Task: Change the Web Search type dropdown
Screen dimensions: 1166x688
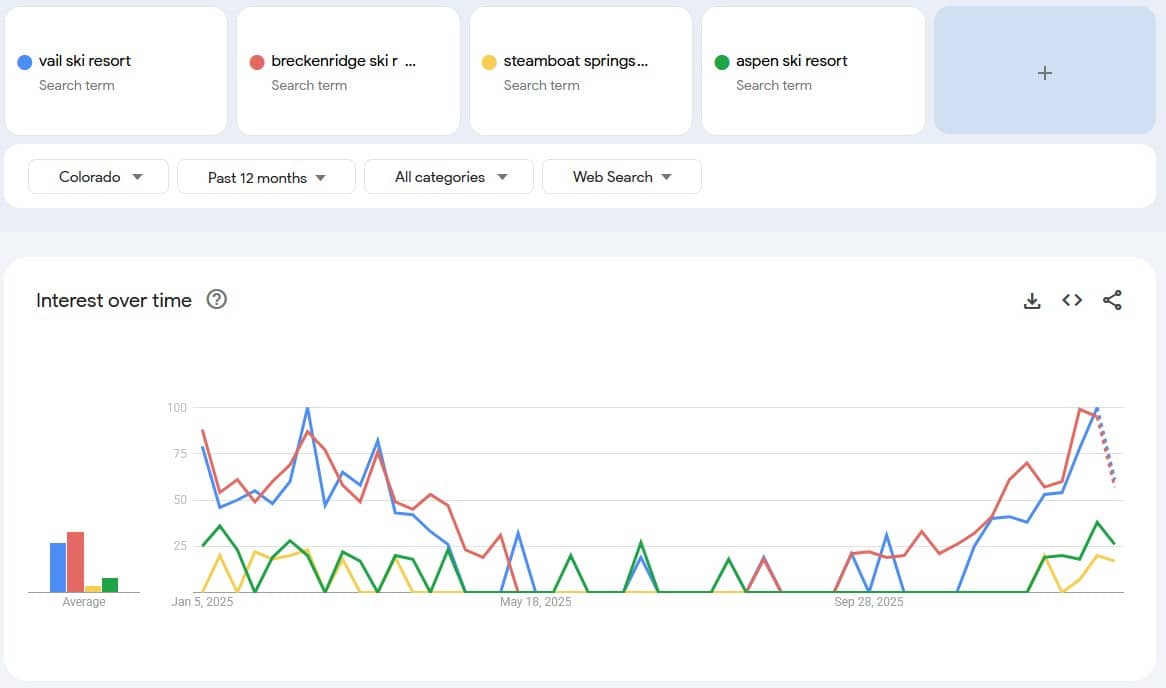Action: pos(621,177)
